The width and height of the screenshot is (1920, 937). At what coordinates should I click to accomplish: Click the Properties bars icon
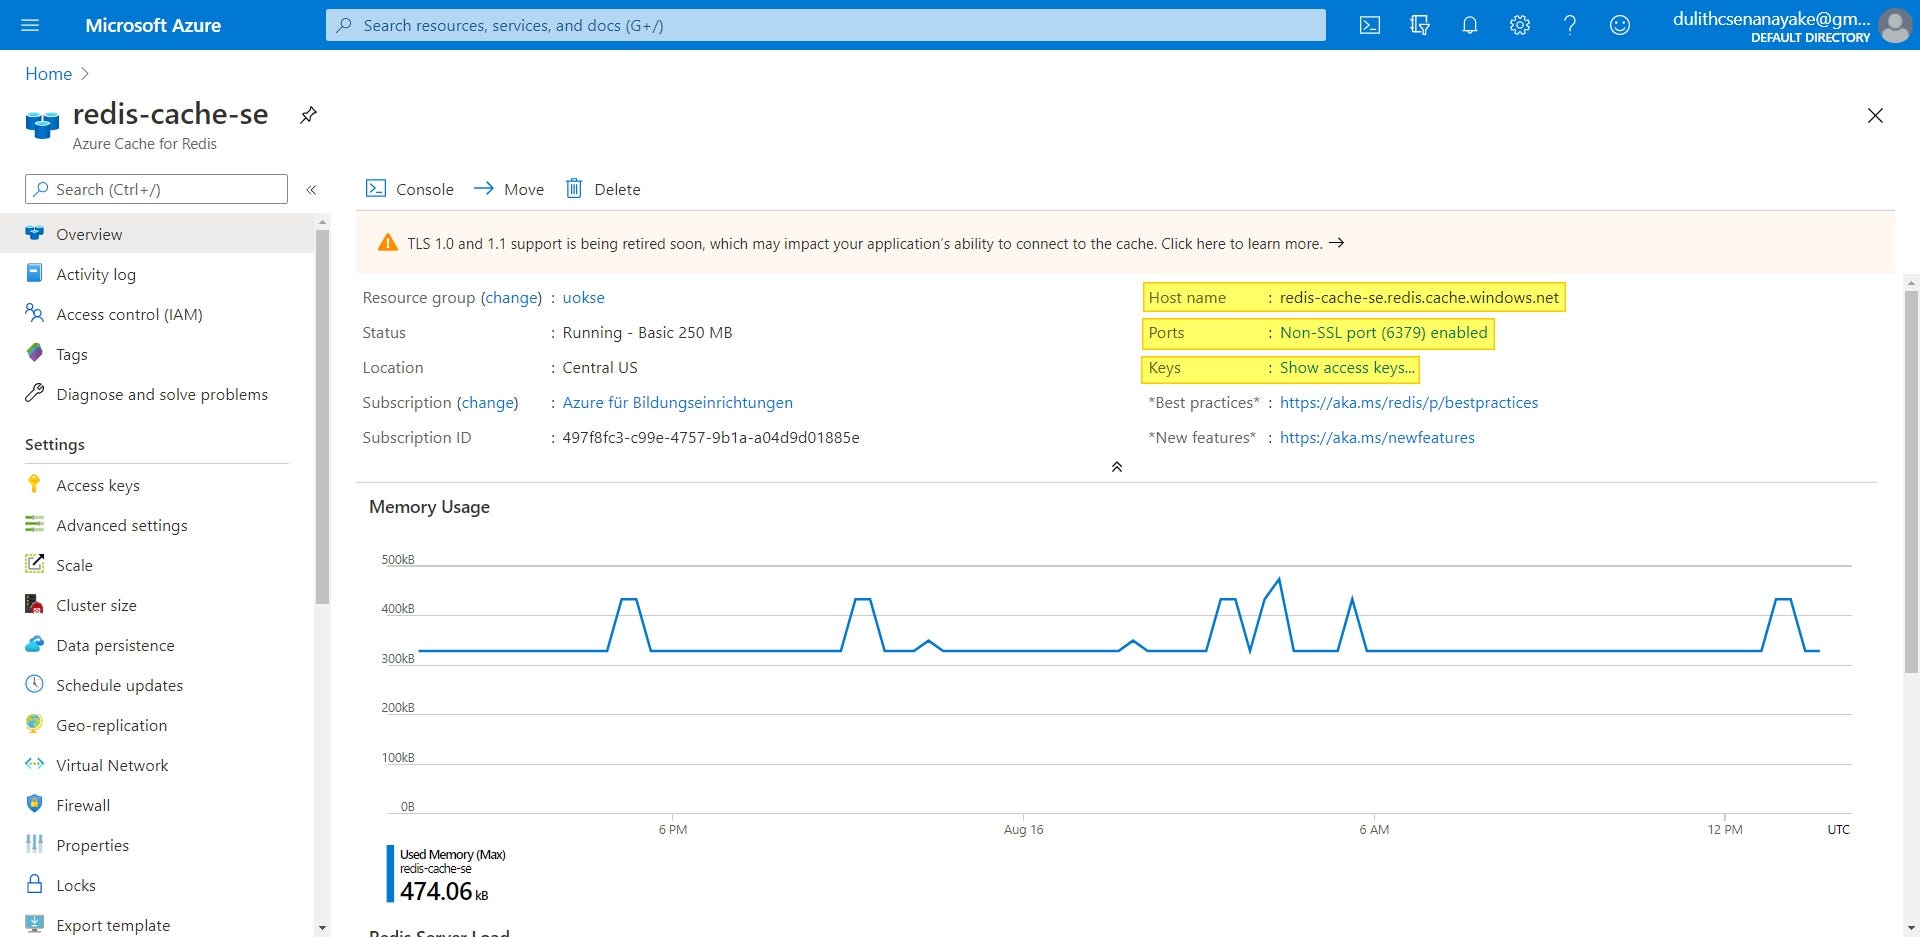34,844
